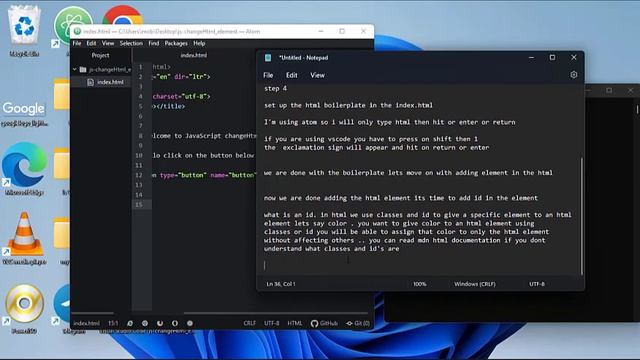
Task: Click line number 1 in Atom gutter
Action: (x=140, y=67)
